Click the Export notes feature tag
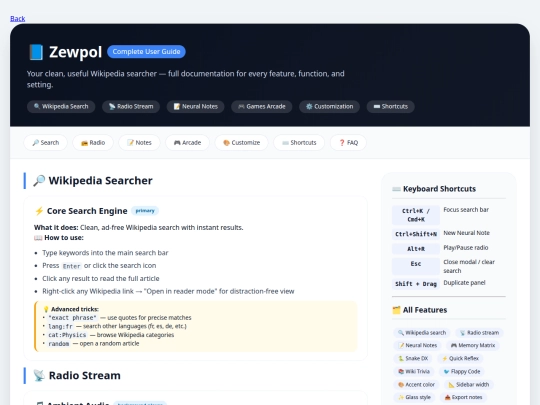540x405 pixels. (463, 397)
